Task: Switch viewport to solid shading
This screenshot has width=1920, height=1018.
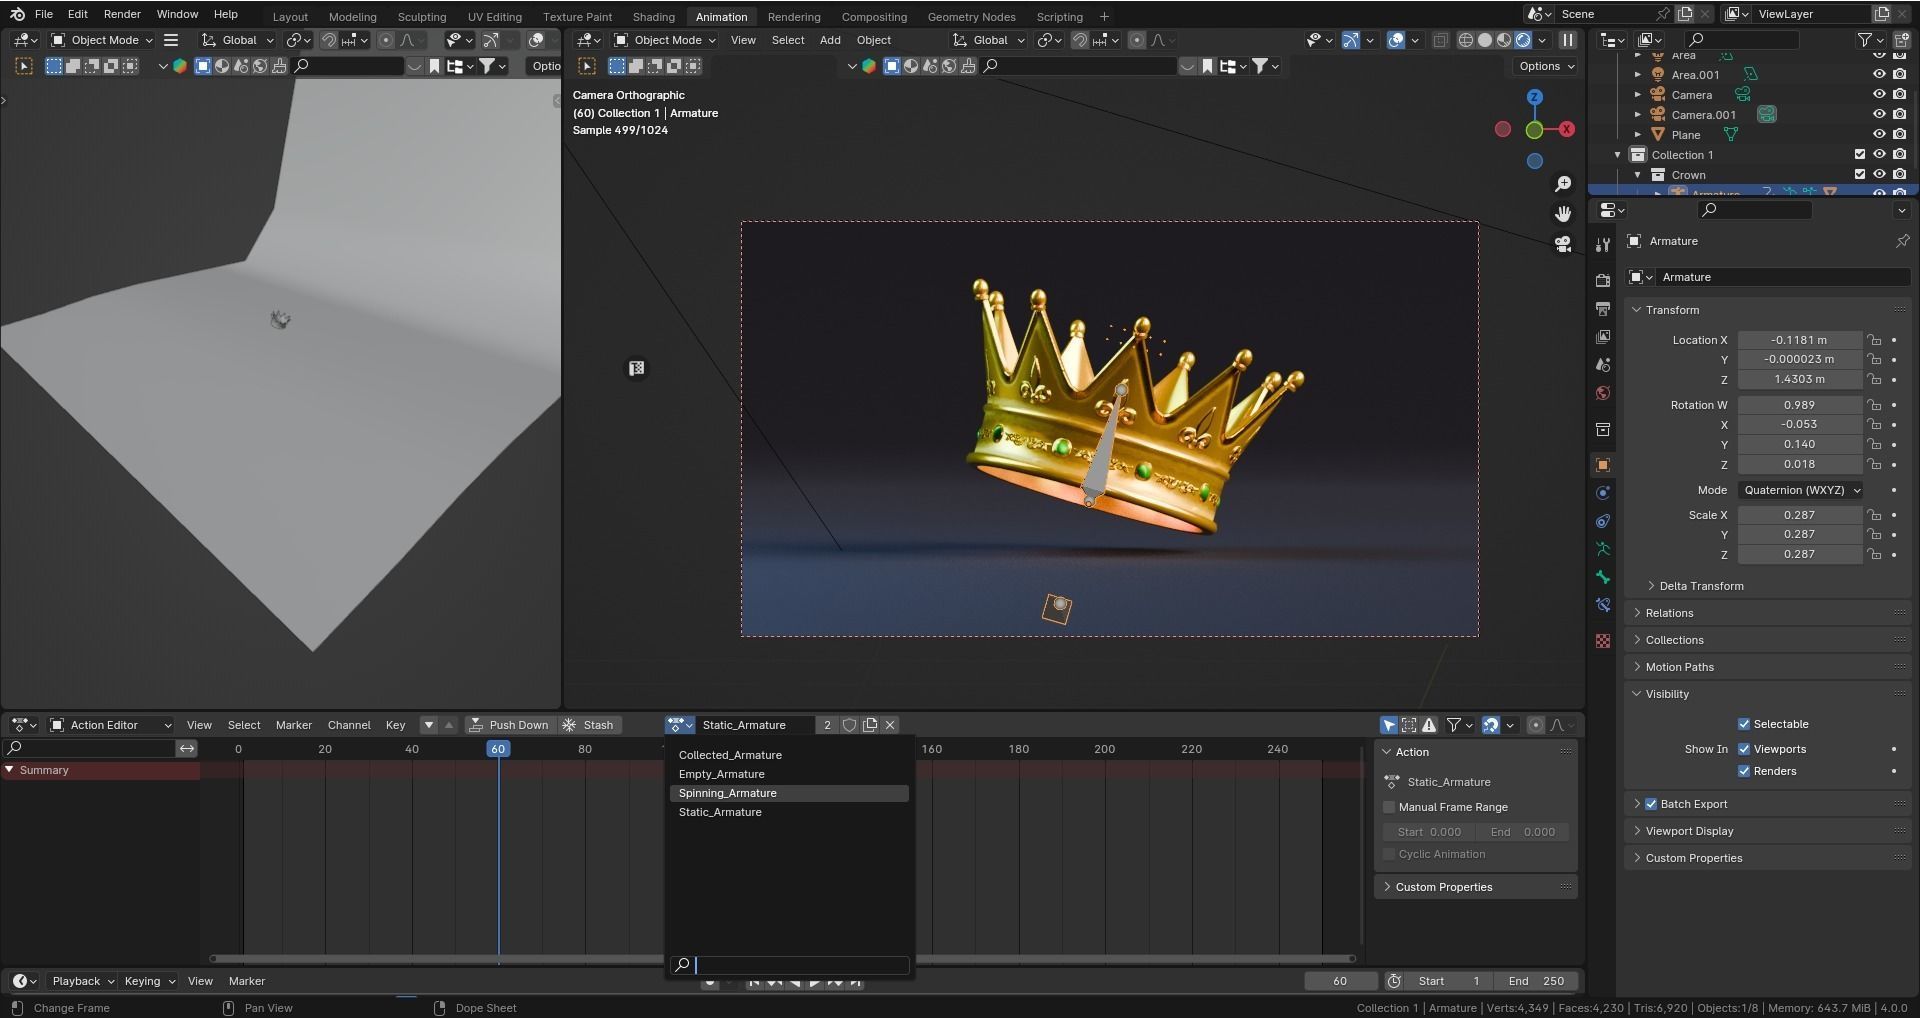Action: (x=1485, y=40)
